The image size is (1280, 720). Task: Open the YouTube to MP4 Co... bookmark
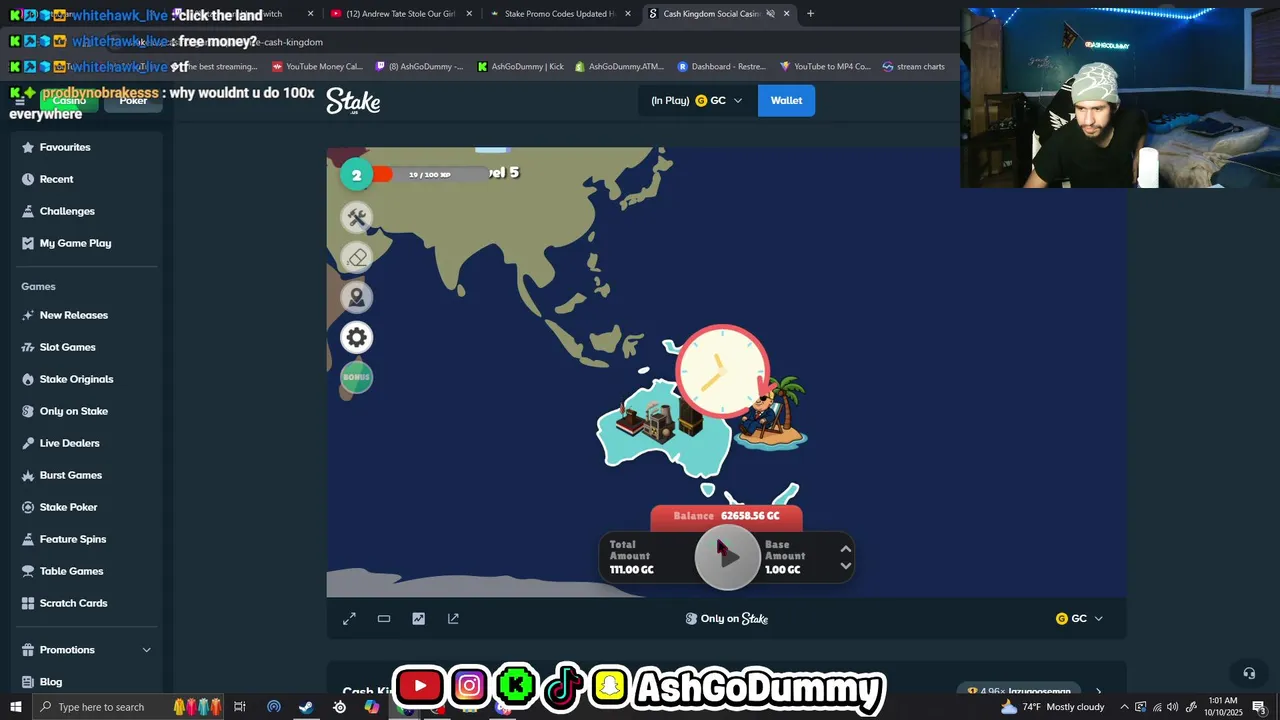click(825, 67)
